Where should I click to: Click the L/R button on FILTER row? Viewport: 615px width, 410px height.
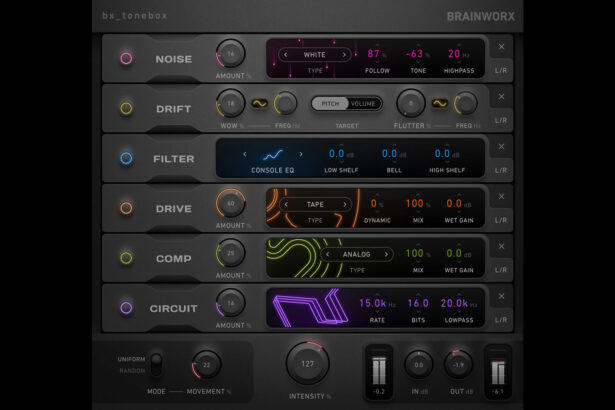point(501,170)
